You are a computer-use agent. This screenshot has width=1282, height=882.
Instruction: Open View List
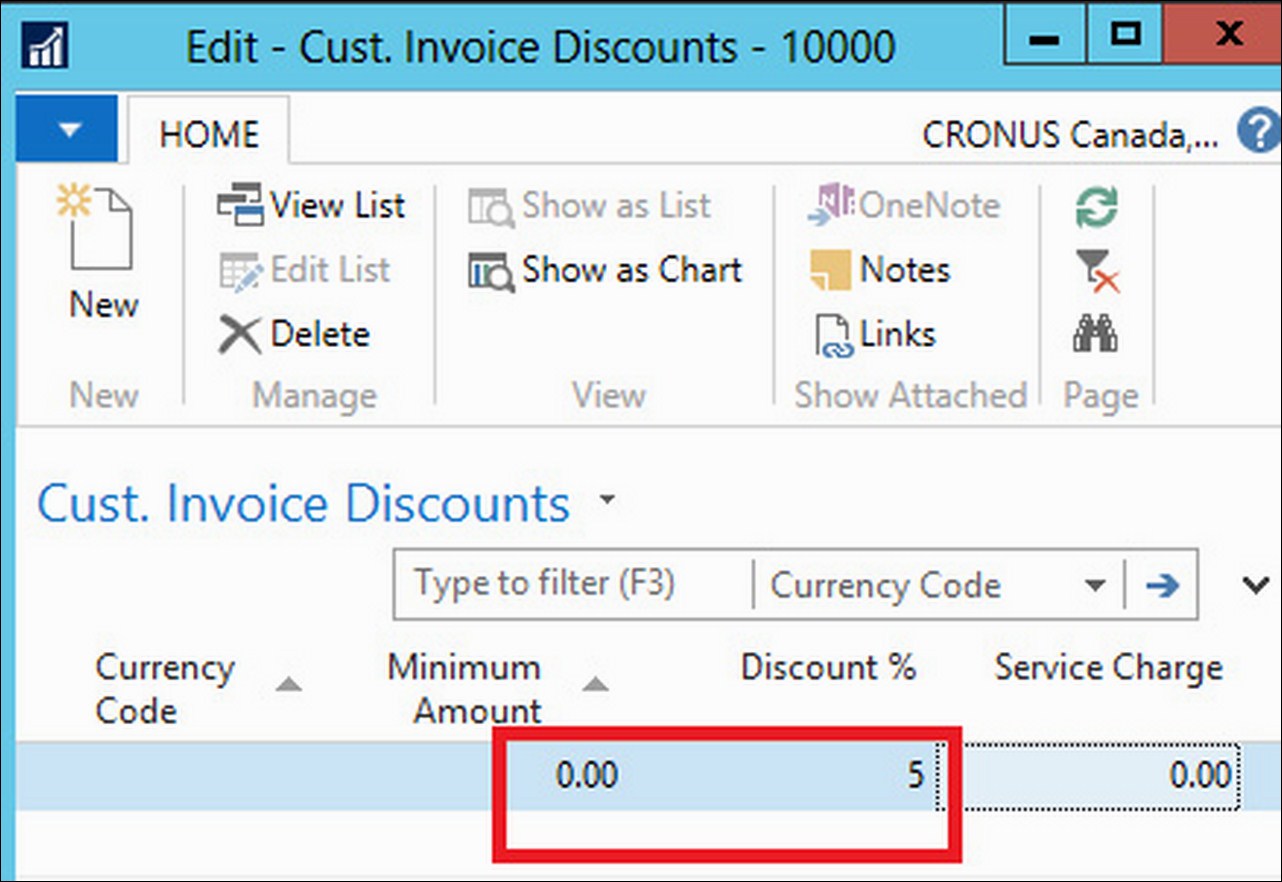[312, 205]
